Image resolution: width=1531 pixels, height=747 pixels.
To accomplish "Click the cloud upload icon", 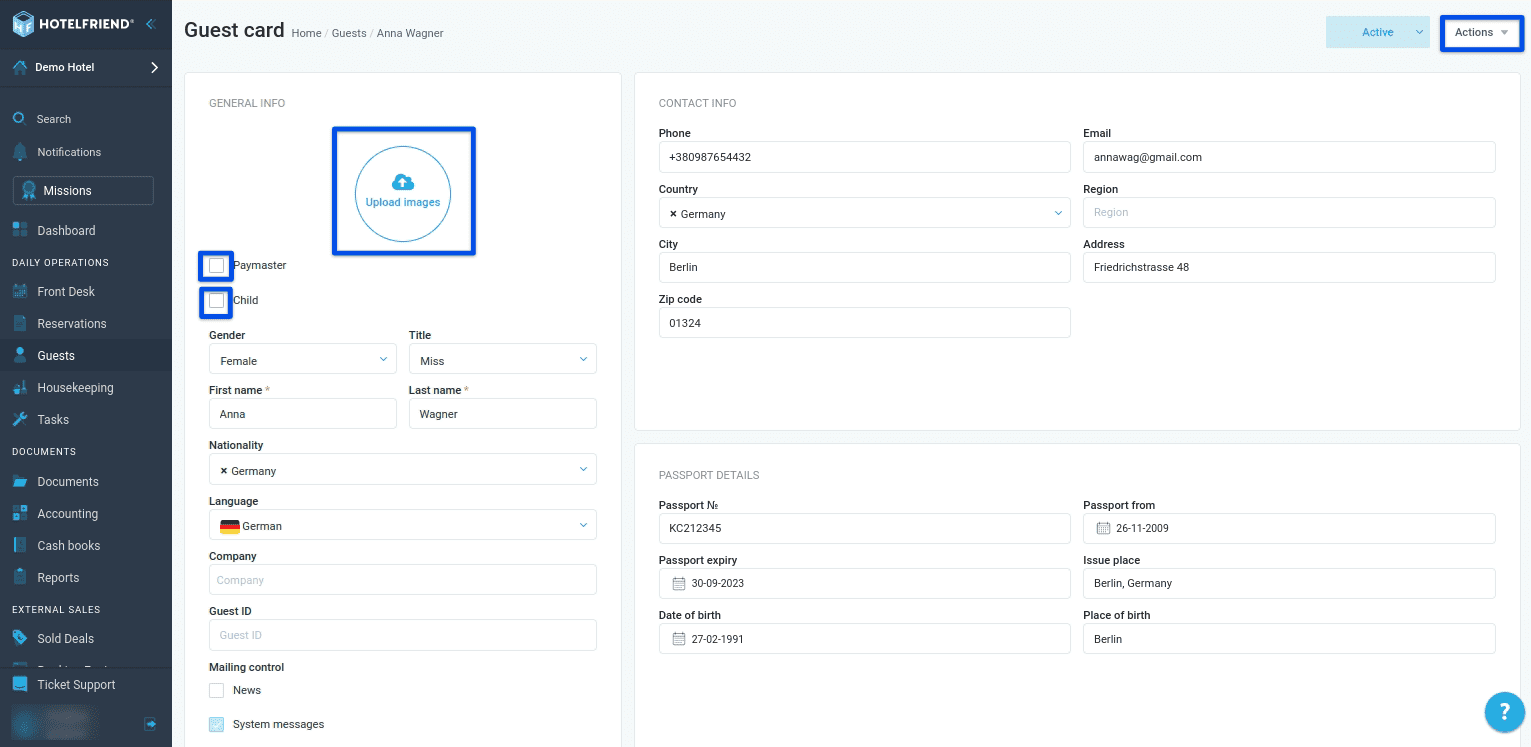I will coord(403,182).
